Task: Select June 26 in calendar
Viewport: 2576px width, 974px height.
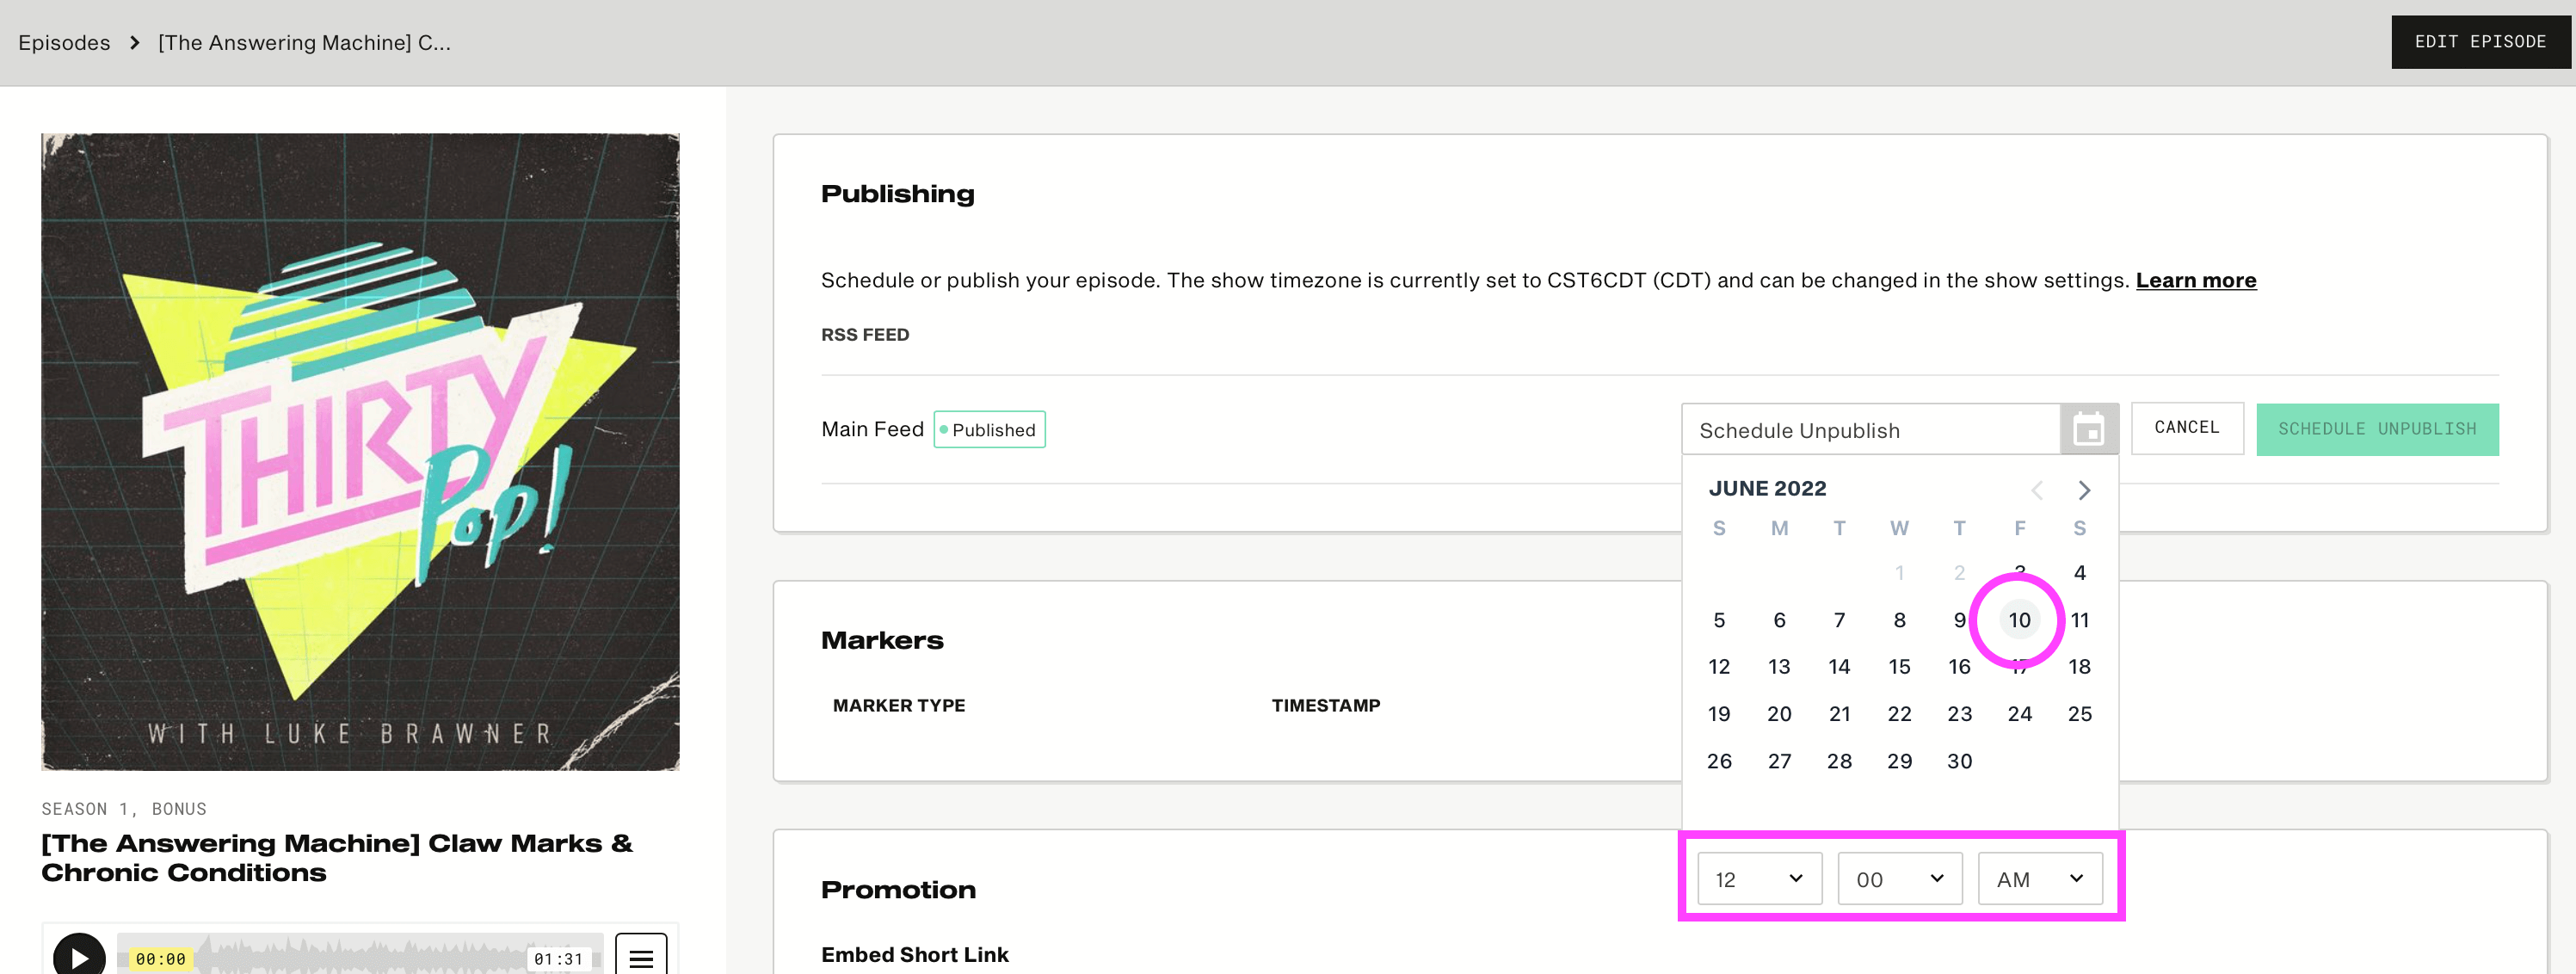Action: point(1719,761)
